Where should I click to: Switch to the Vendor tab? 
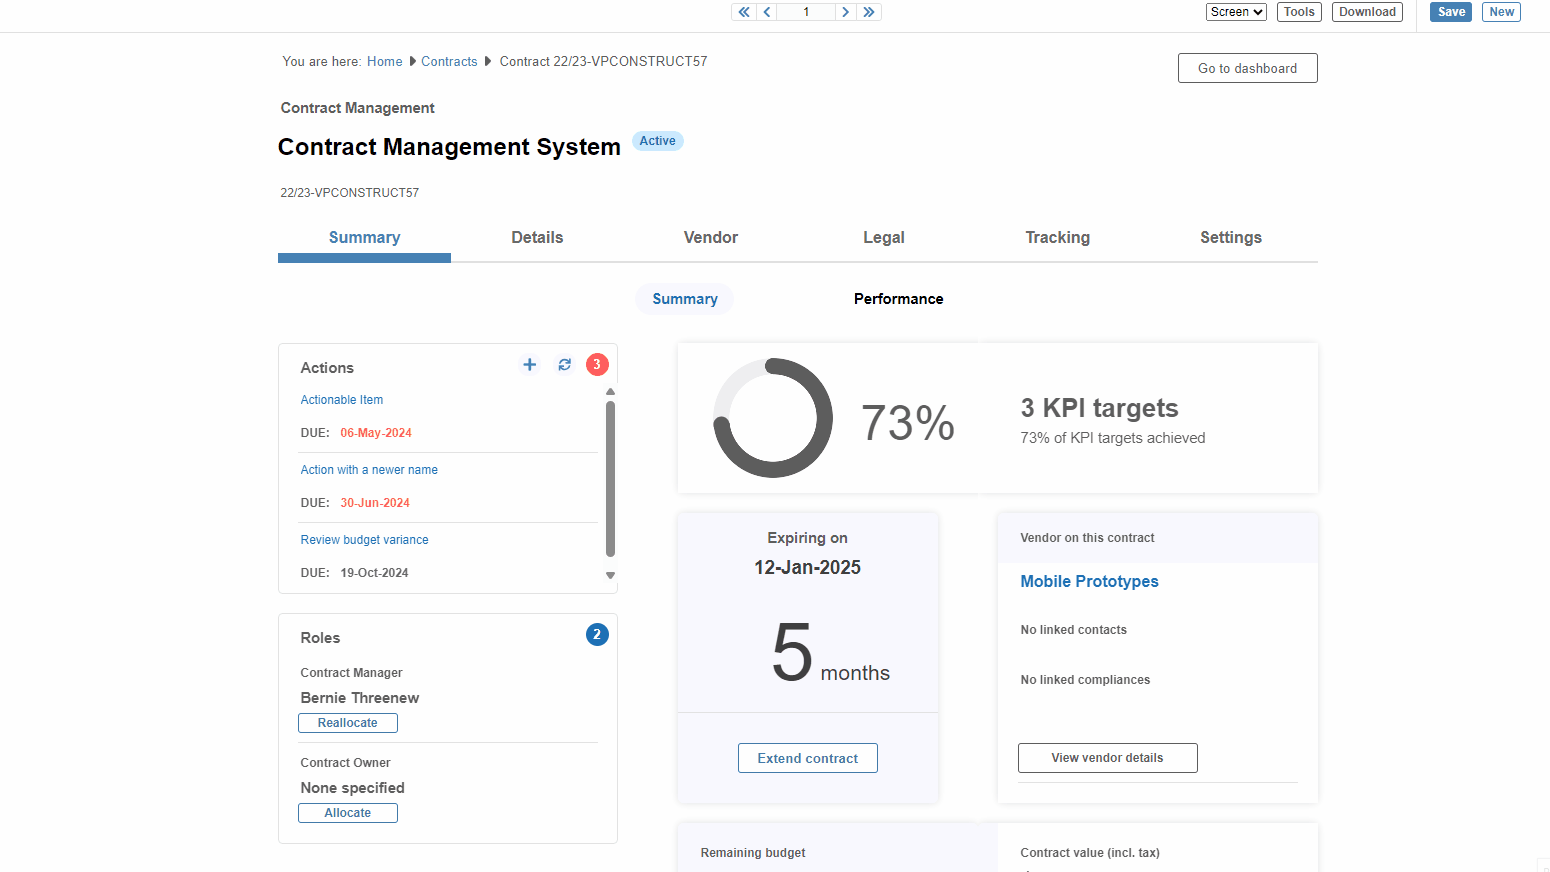[711, 237]
